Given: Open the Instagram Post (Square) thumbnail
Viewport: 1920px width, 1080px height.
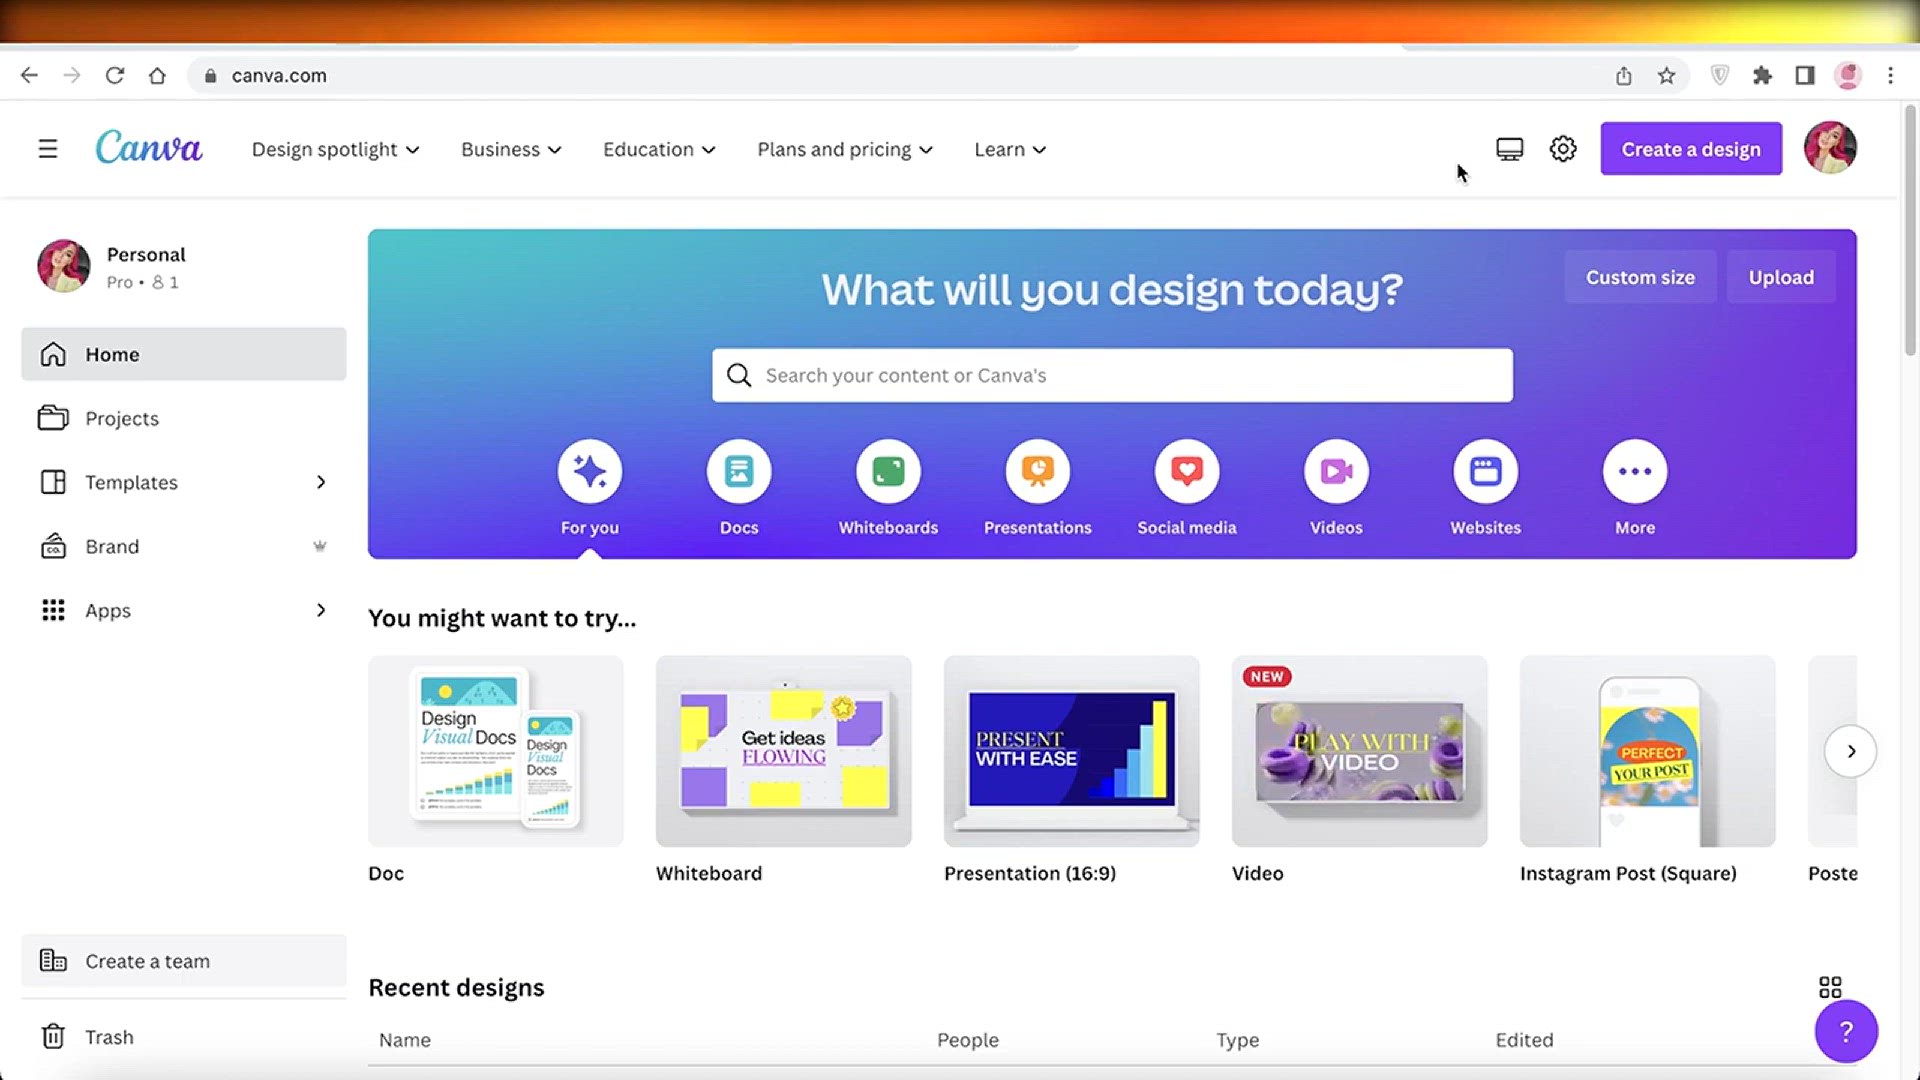Looking at the screenshot, I should point(1648,751).
